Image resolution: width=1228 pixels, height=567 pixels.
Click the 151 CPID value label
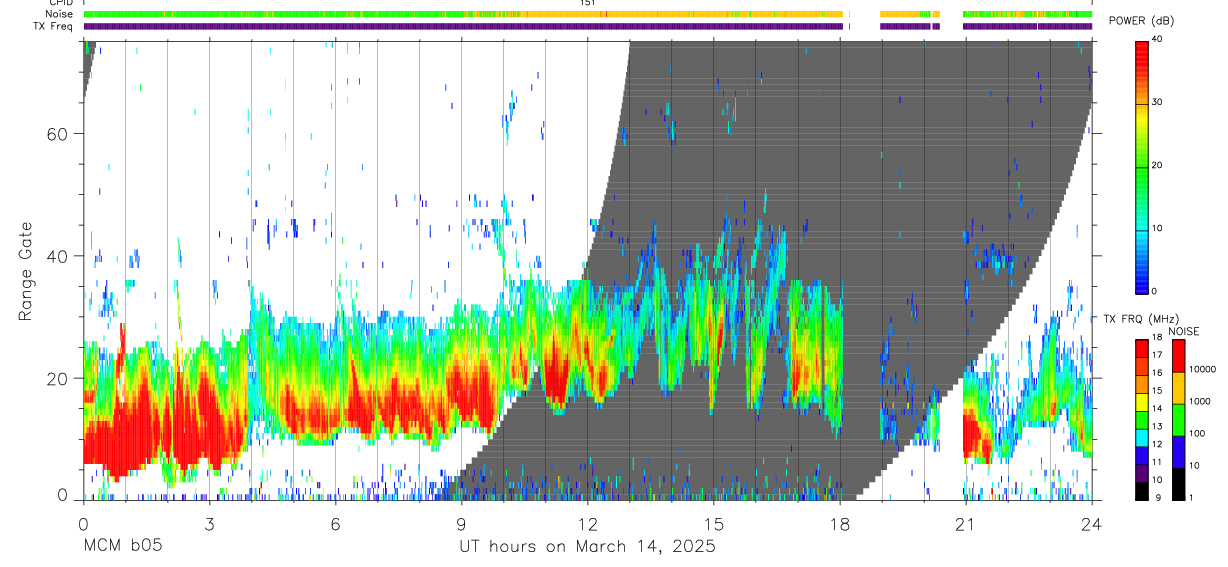587,3
